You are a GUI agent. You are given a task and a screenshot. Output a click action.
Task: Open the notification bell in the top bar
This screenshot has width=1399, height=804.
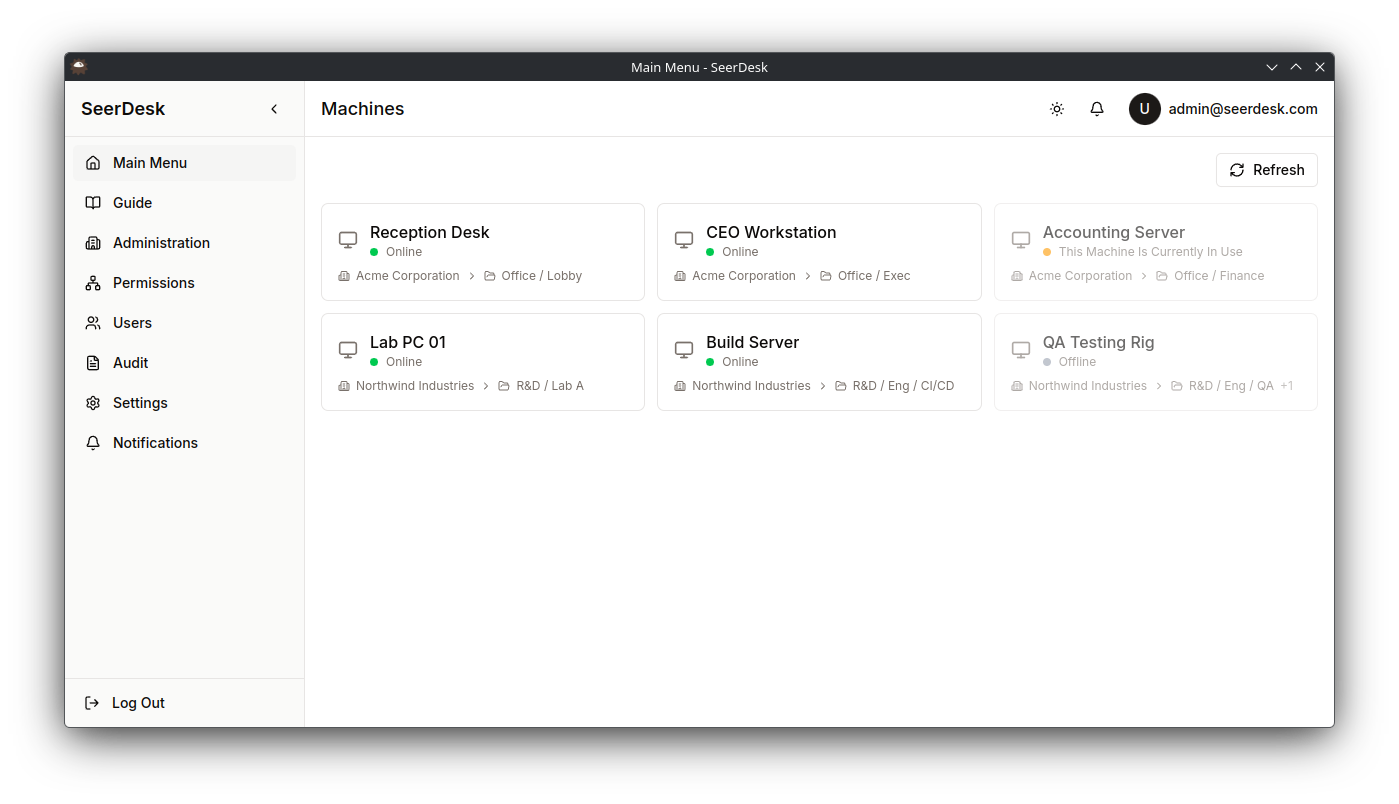(1097, 109)
